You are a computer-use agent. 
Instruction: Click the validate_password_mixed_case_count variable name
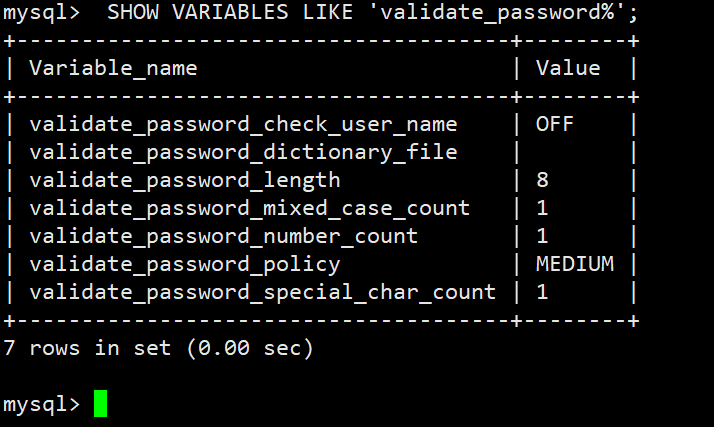(x=249, y=208)
